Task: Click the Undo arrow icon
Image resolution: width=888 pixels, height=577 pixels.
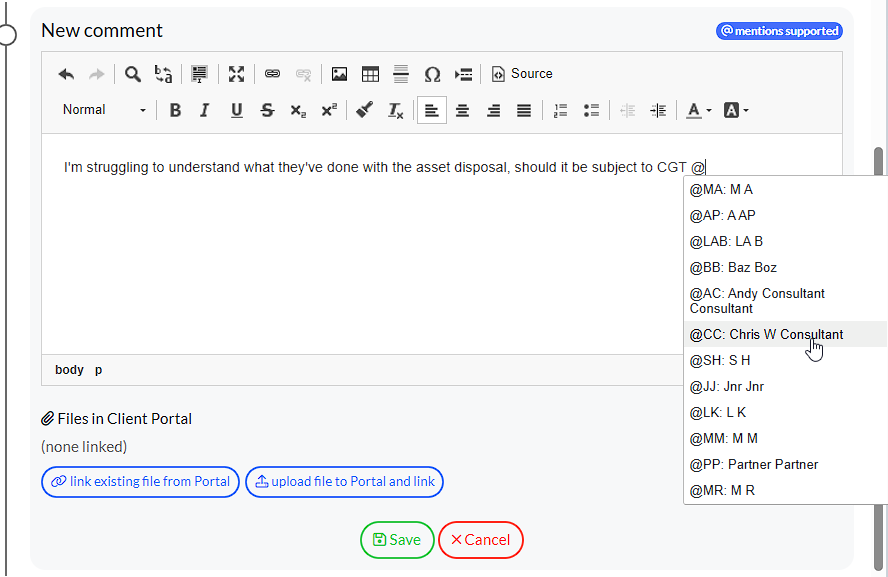Action: click(66, 74)
